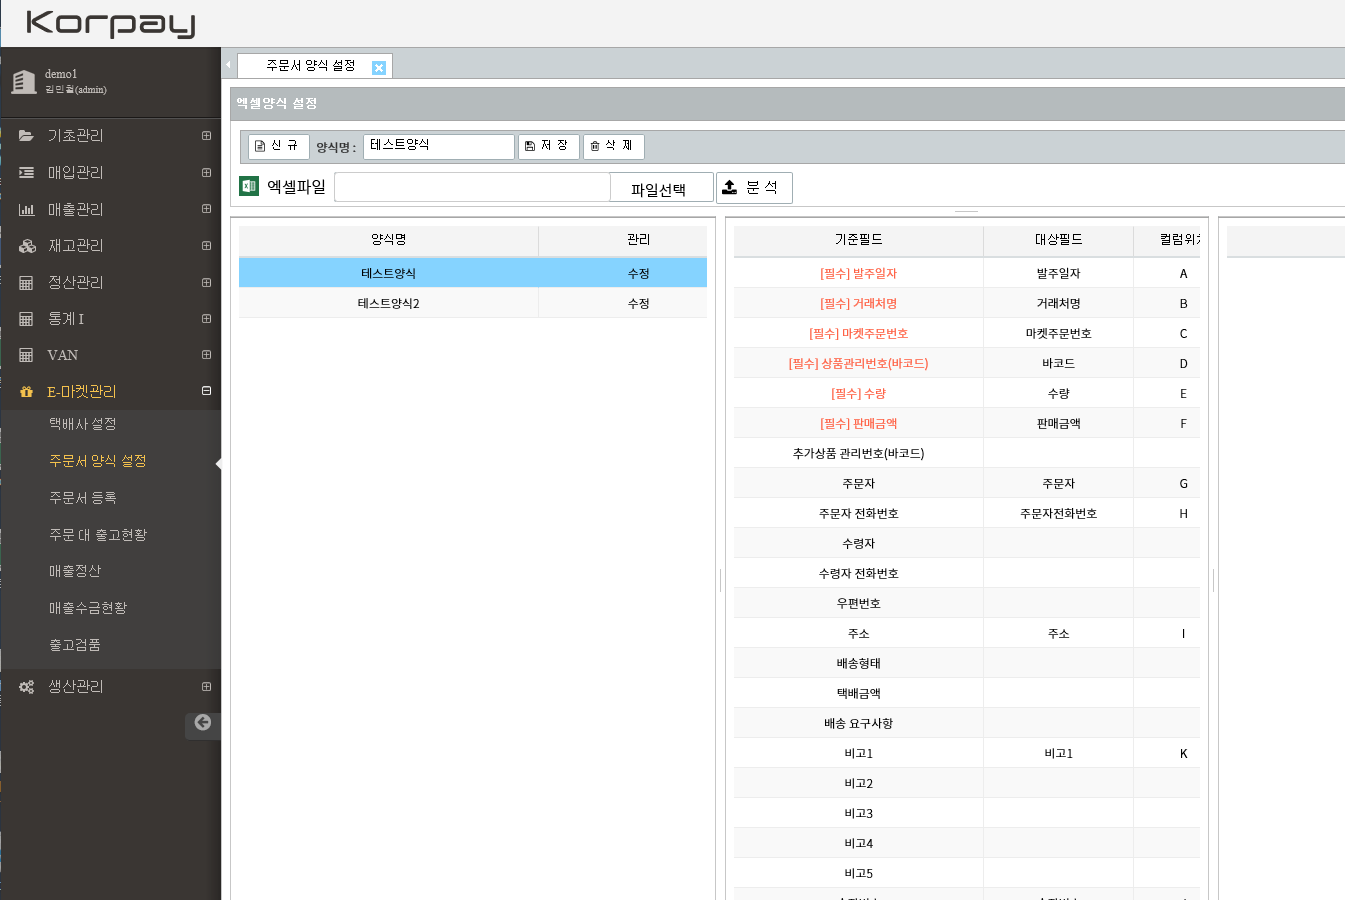The width and height of the screenshot is (1345, 900).
Task: Click the VAN menu icon
Action: click(x=26, y=355)
